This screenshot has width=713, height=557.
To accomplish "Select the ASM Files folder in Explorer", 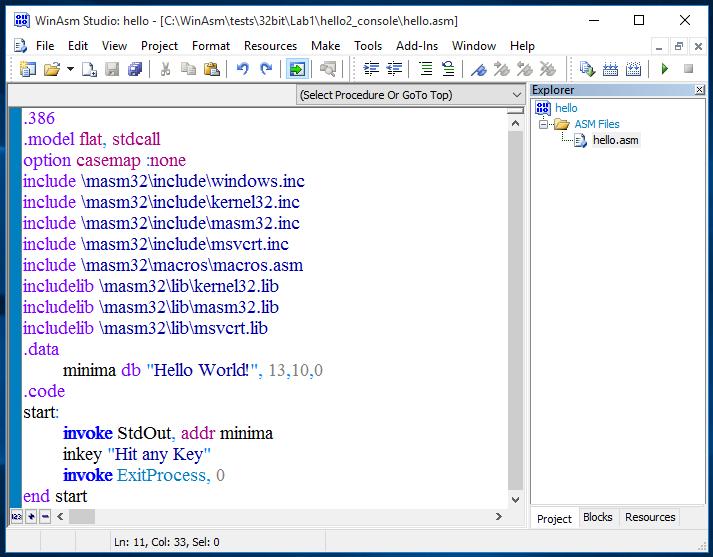I will [x=597, y=124].
